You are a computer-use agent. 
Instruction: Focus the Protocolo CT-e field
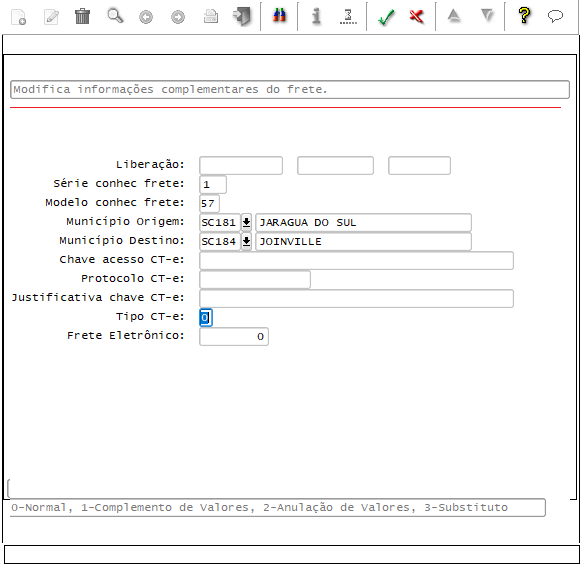pos(255,279)
